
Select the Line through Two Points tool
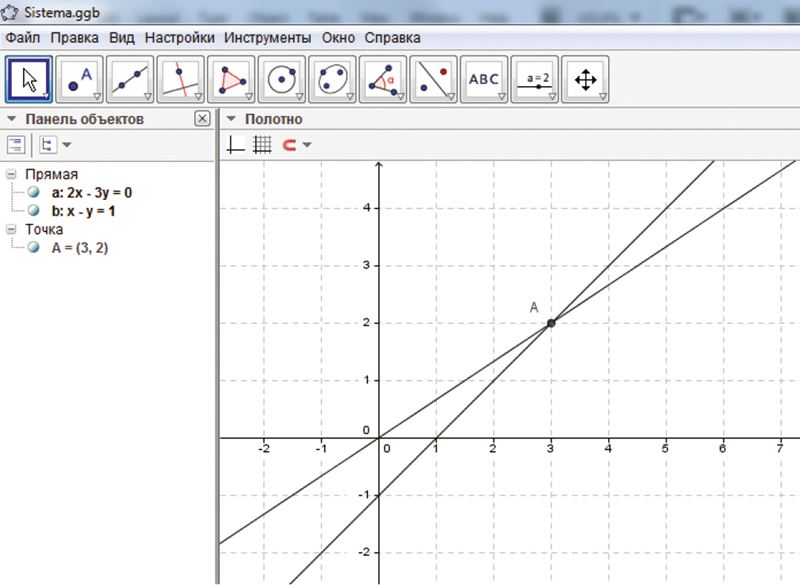(x=130, y=80)
